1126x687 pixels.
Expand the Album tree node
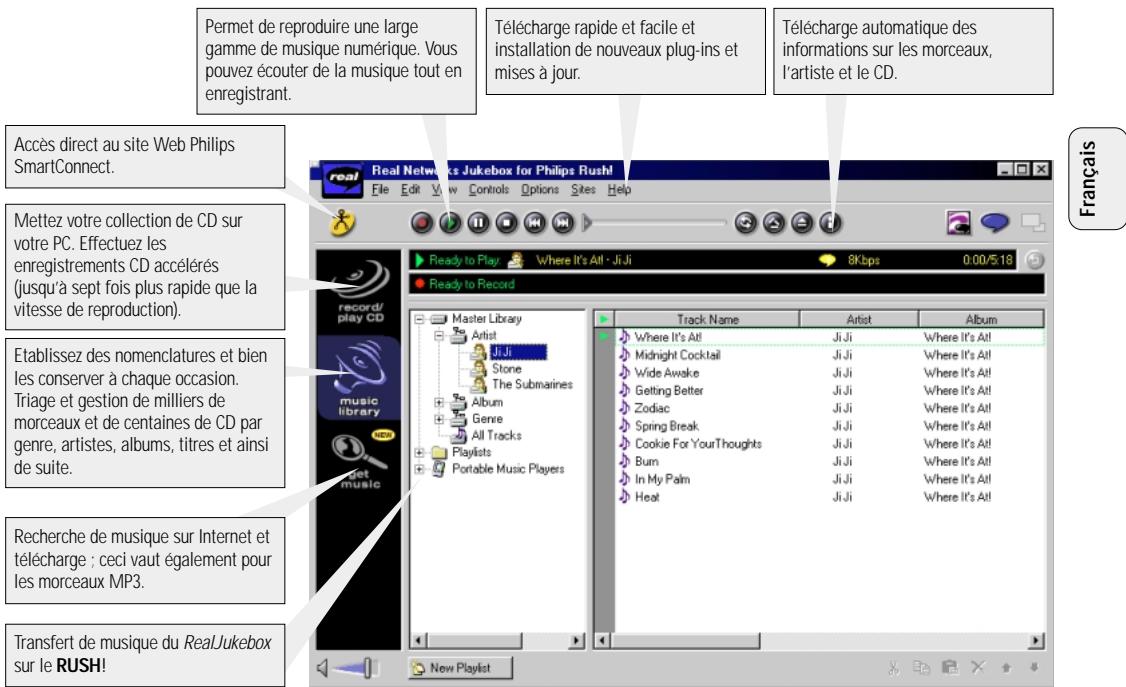[439, 402]
